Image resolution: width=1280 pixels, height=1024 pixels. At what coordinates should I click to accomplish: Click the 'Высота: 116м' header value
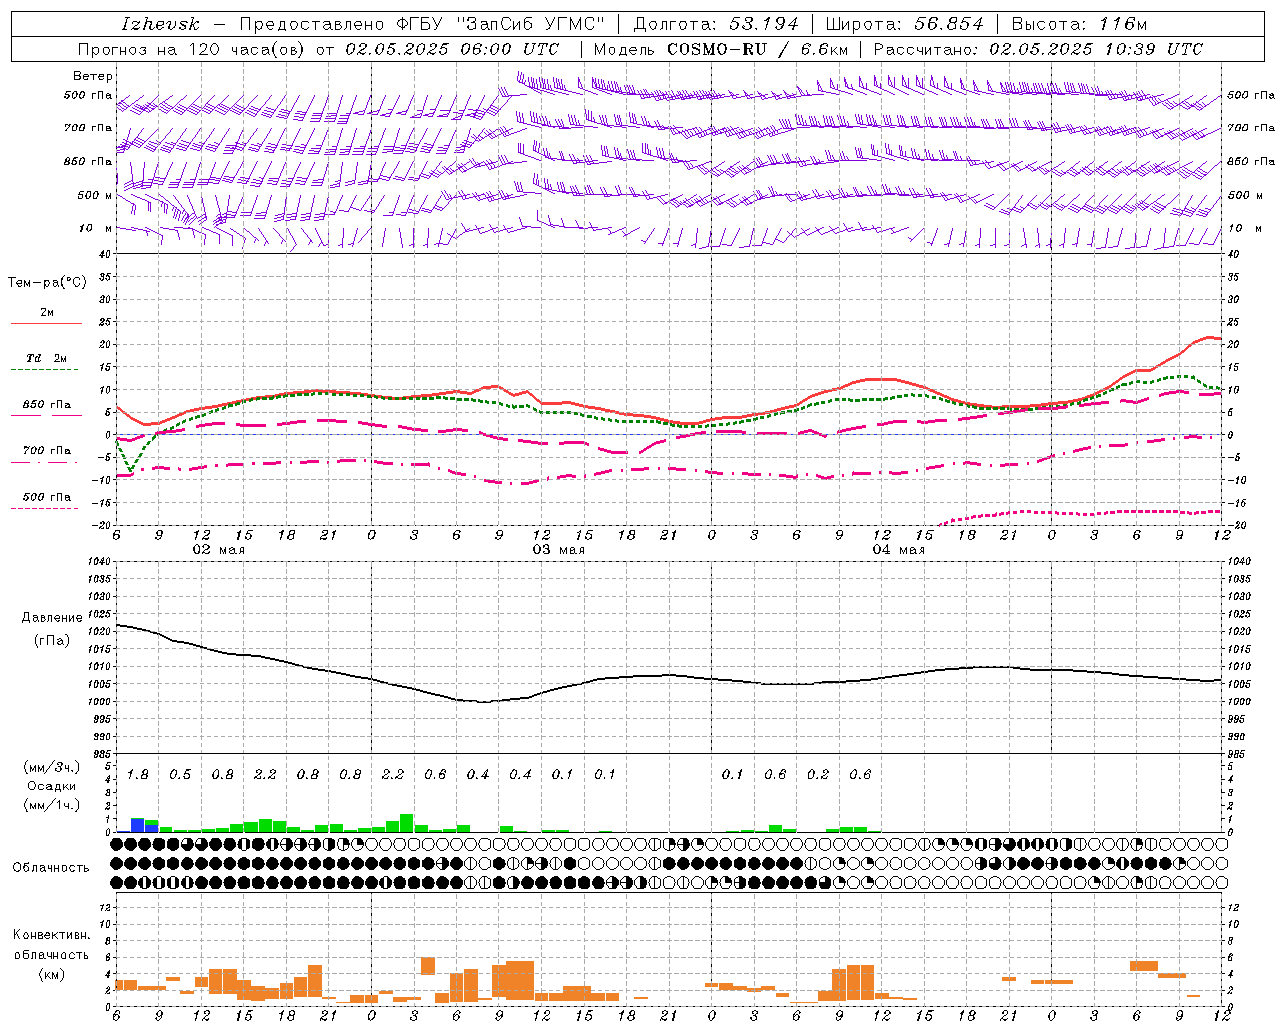1078,23
